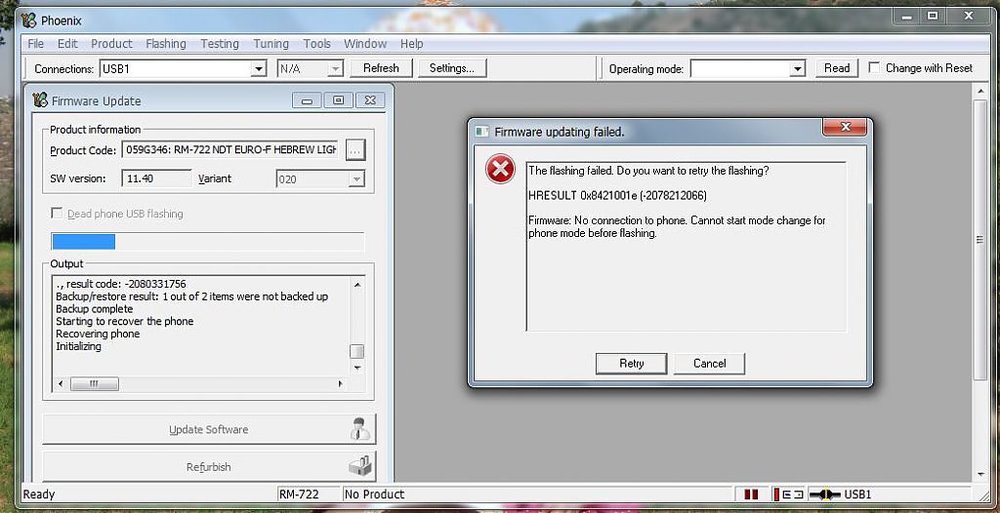
Task: Open the Help menu
Action: click(x=411, y=44)
